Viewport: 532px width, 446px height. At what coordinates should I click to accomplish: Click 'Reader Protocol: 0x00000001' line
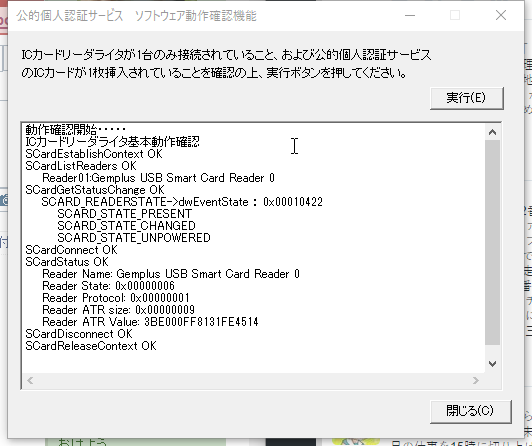[x=116, y=298]
